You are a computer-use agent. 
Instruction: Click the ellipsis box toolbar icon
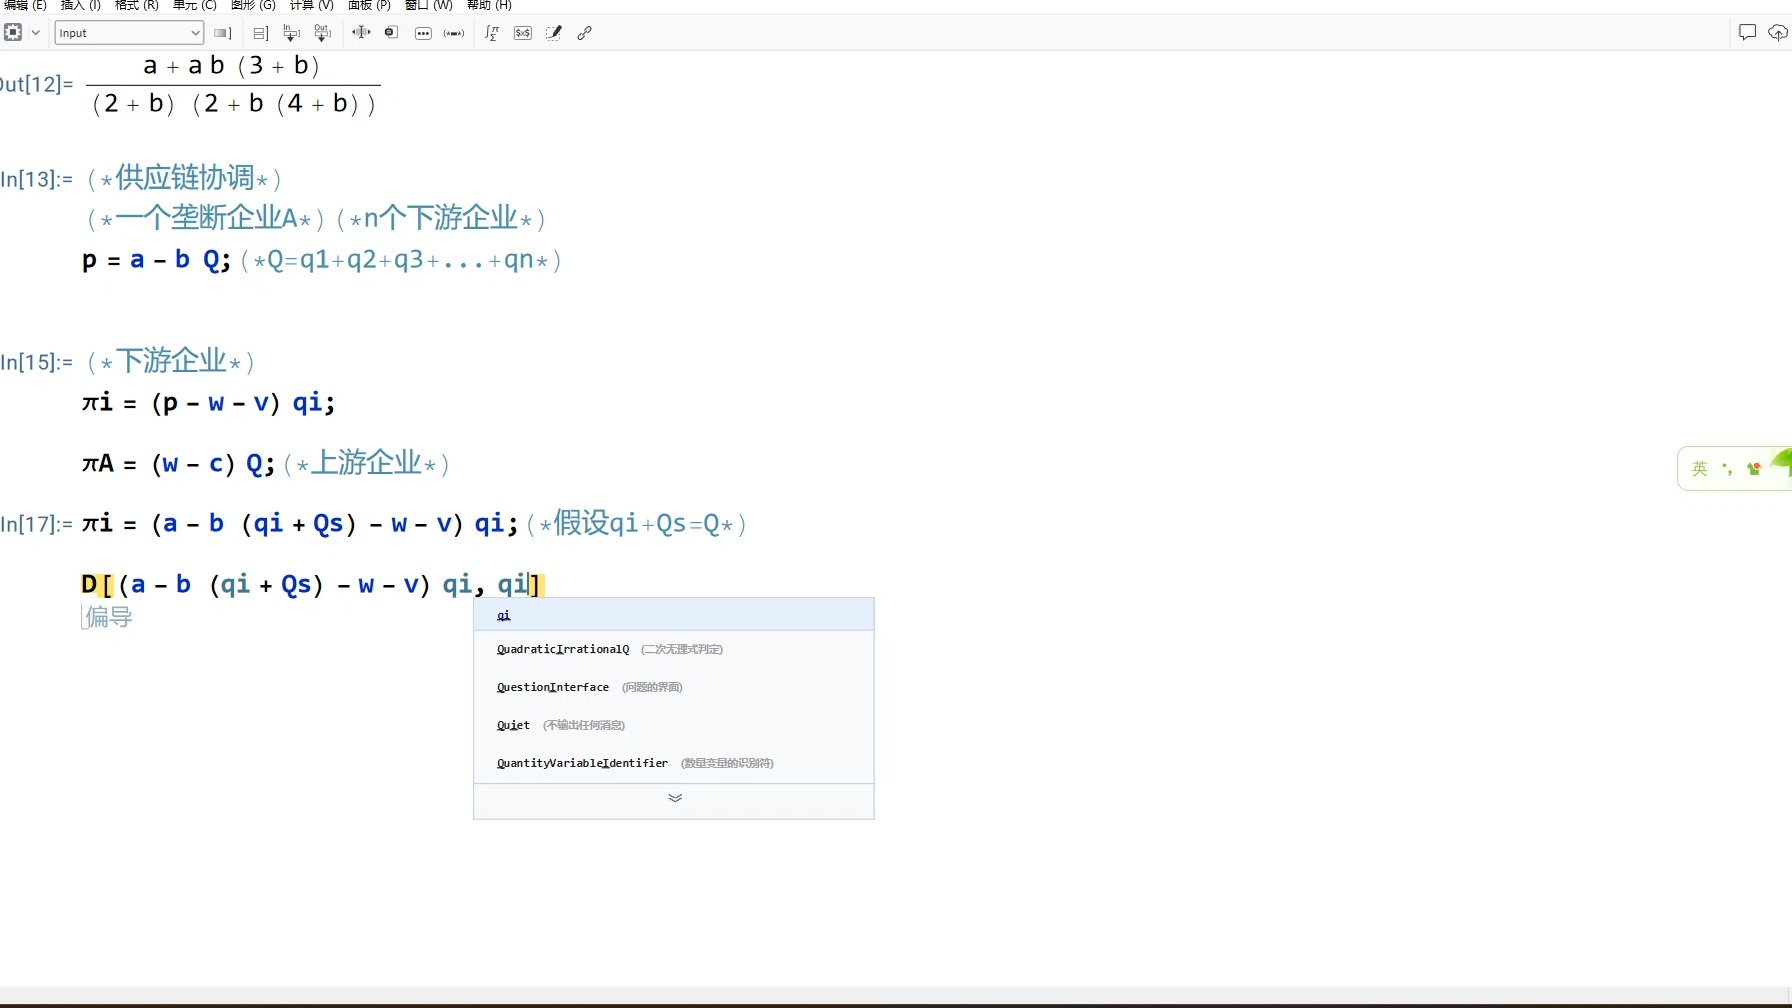coord(423,33)
